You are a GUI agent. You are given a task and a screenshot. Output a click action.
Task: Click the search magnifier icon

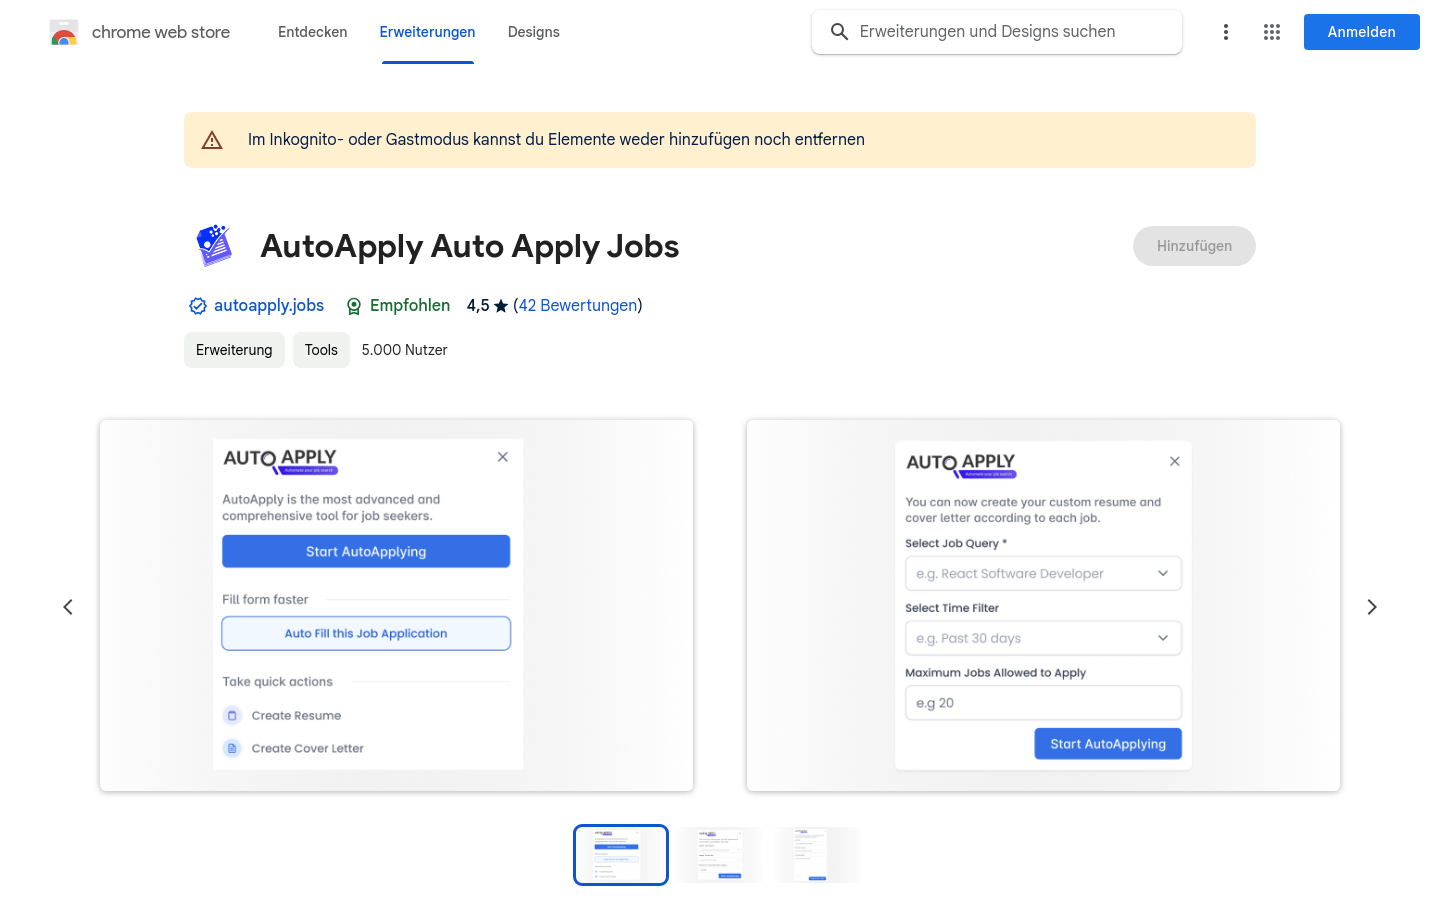[840, 32]
